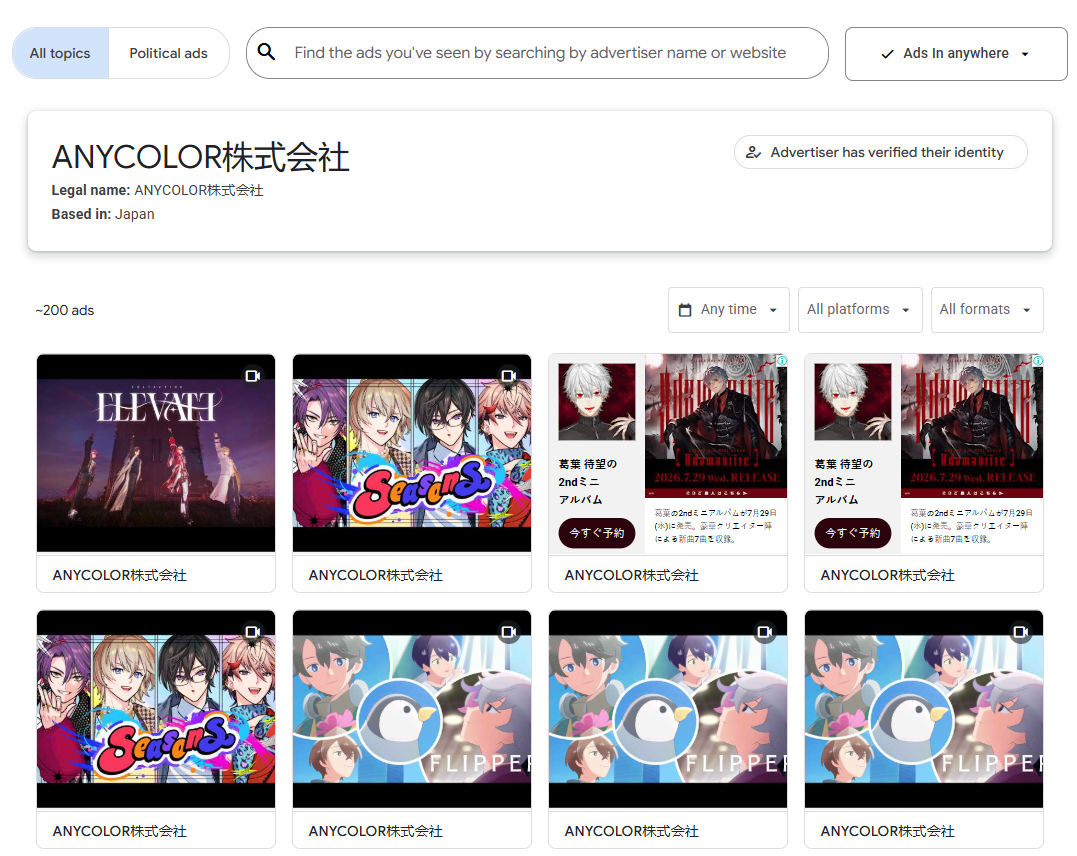Click the album cover image in third ad
Image resolution: width=1077 pixels, height=856 pixels.
(716, 426)
